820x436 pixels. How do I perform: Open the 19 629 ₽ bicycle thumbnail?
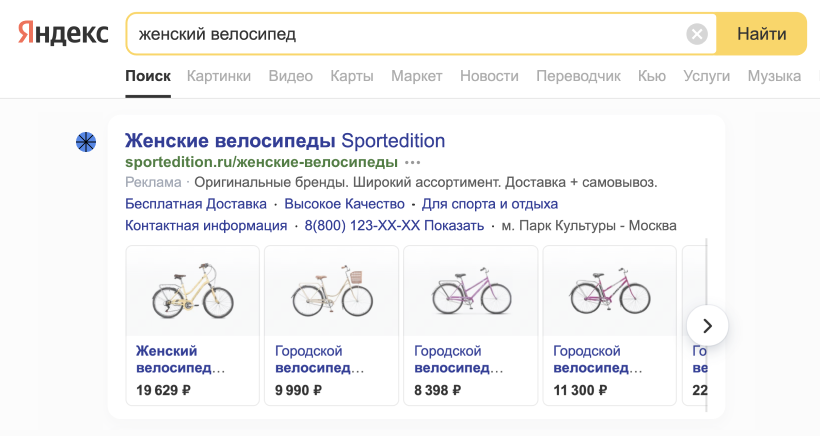[x=192, y=293]
